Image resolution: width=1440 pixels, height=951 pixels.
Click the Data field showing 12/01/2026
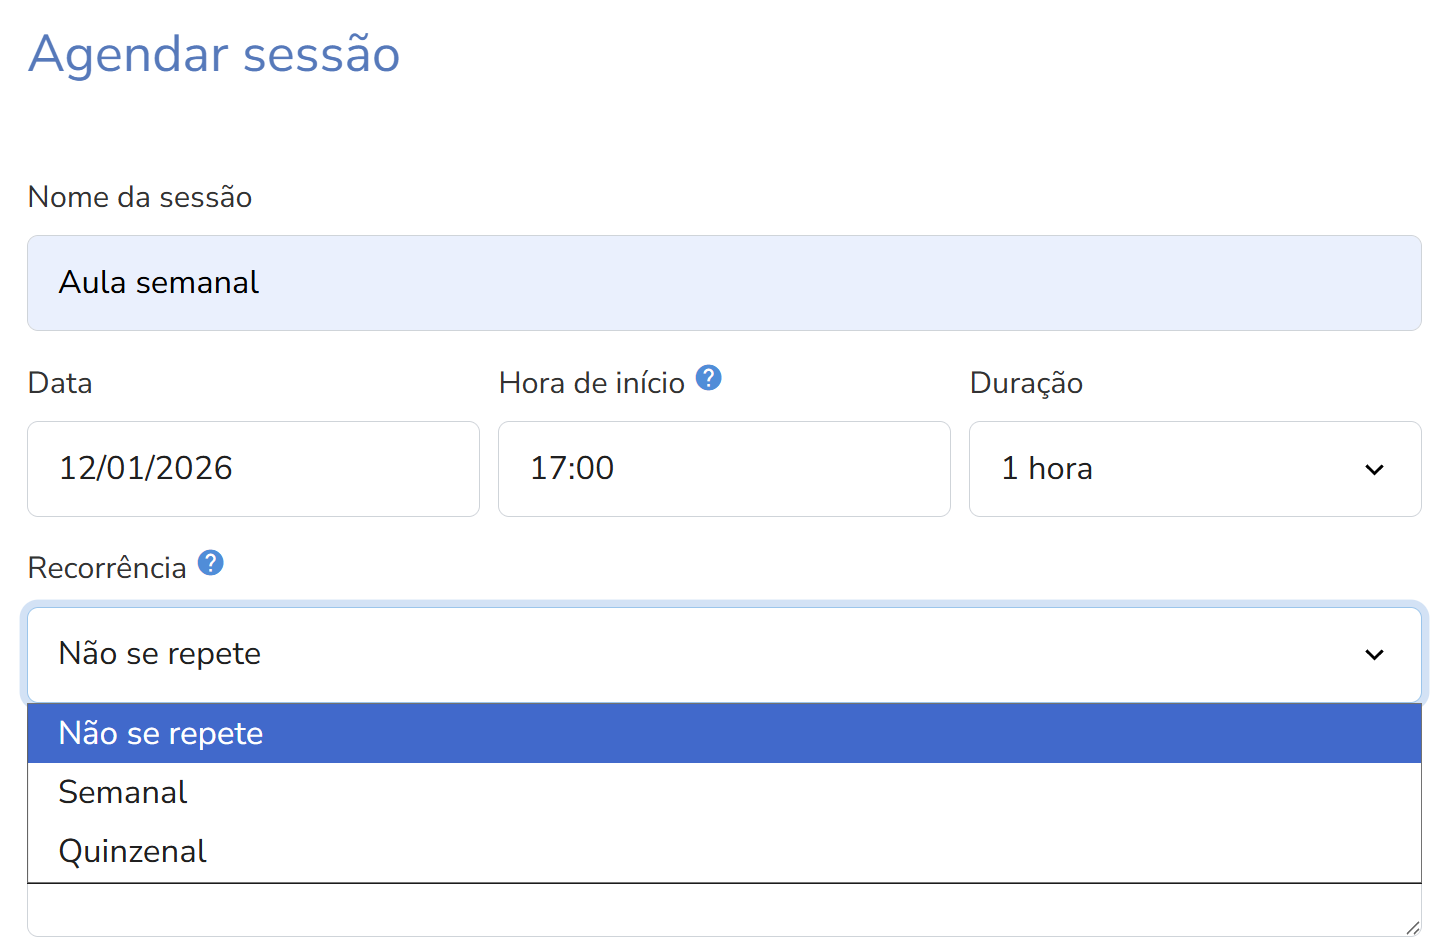tap(253, 469)
